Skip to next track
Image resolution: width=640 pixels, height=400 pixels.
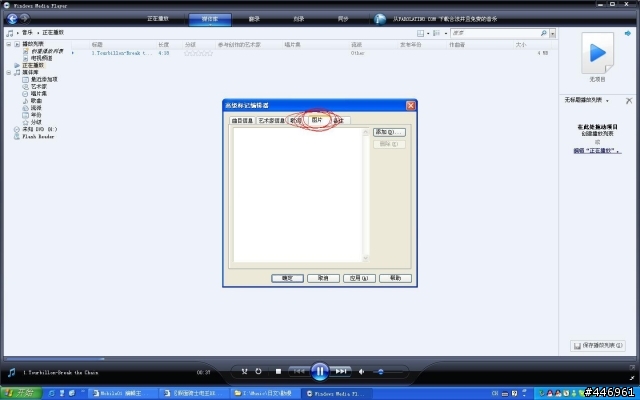coord(341,371)
